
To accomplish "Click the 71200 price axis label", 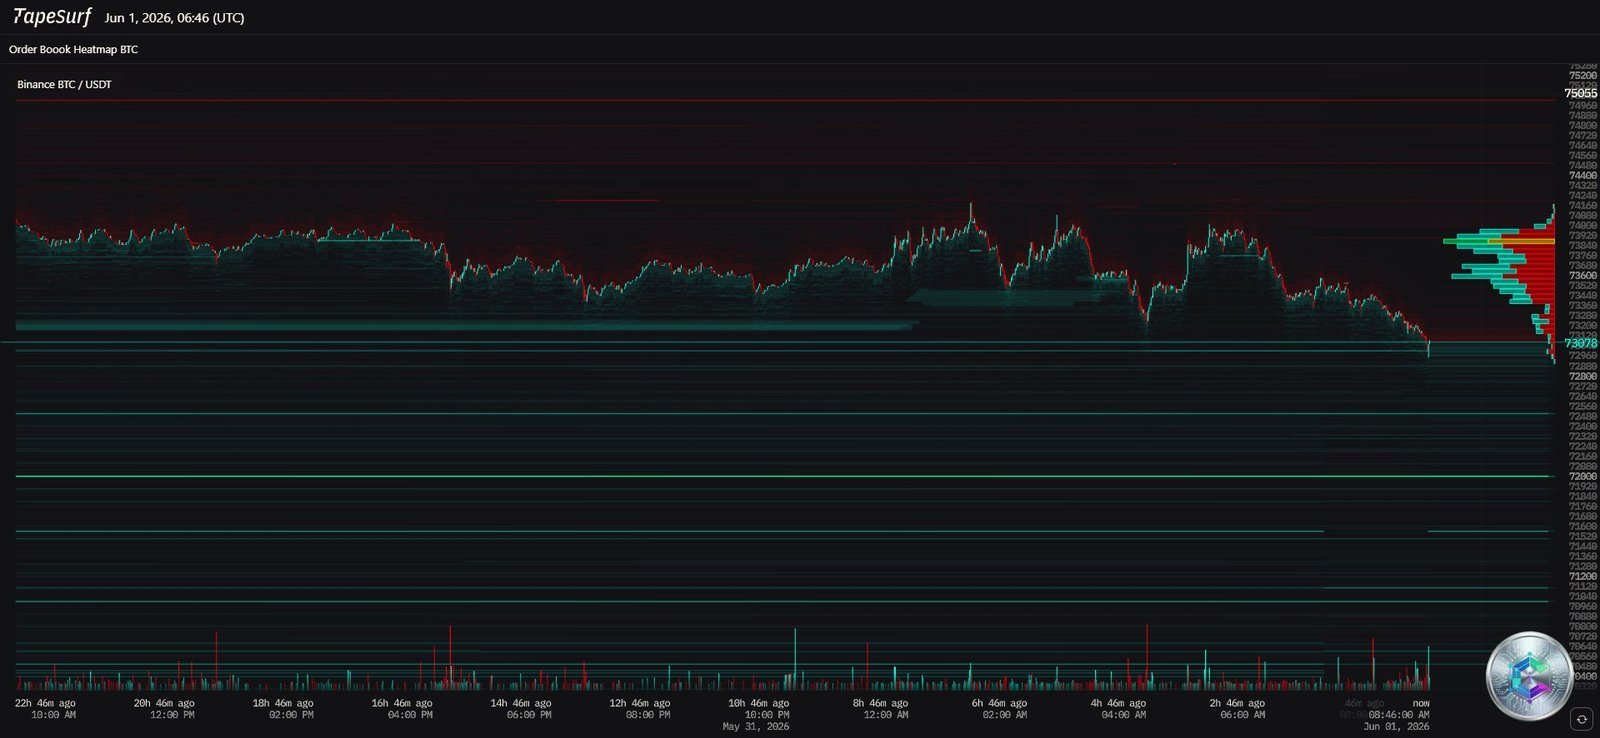I will click(1583, 576).
